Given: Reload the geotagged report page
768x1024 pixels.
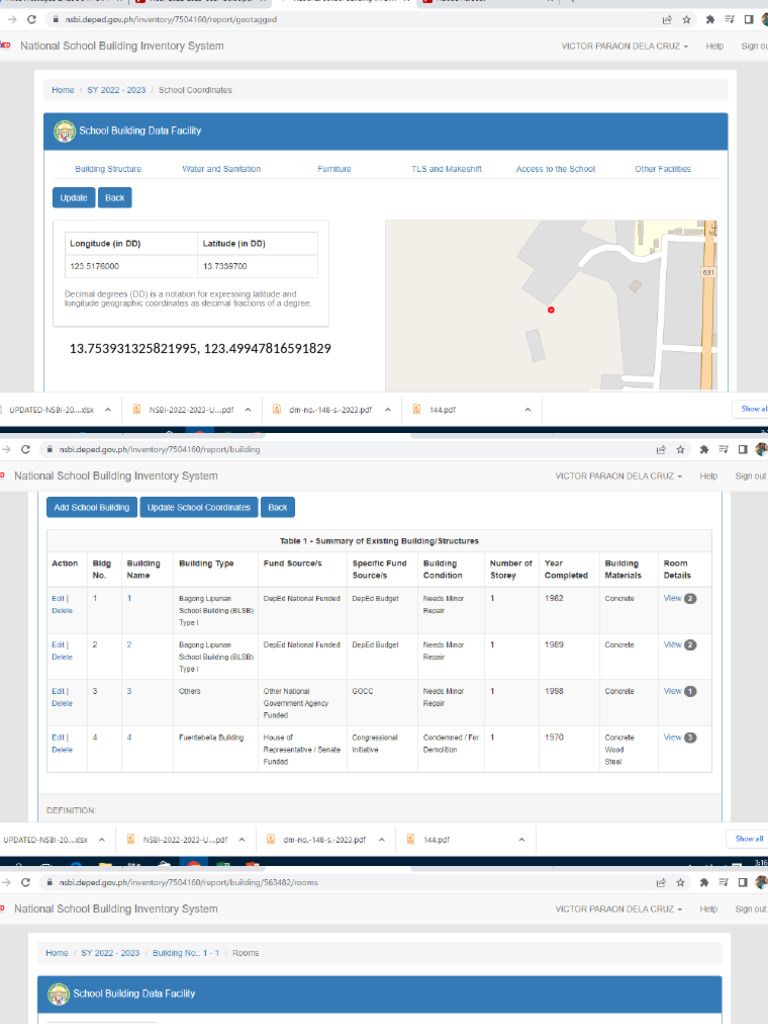Looking at the screenshot, I should pos(31,20).
